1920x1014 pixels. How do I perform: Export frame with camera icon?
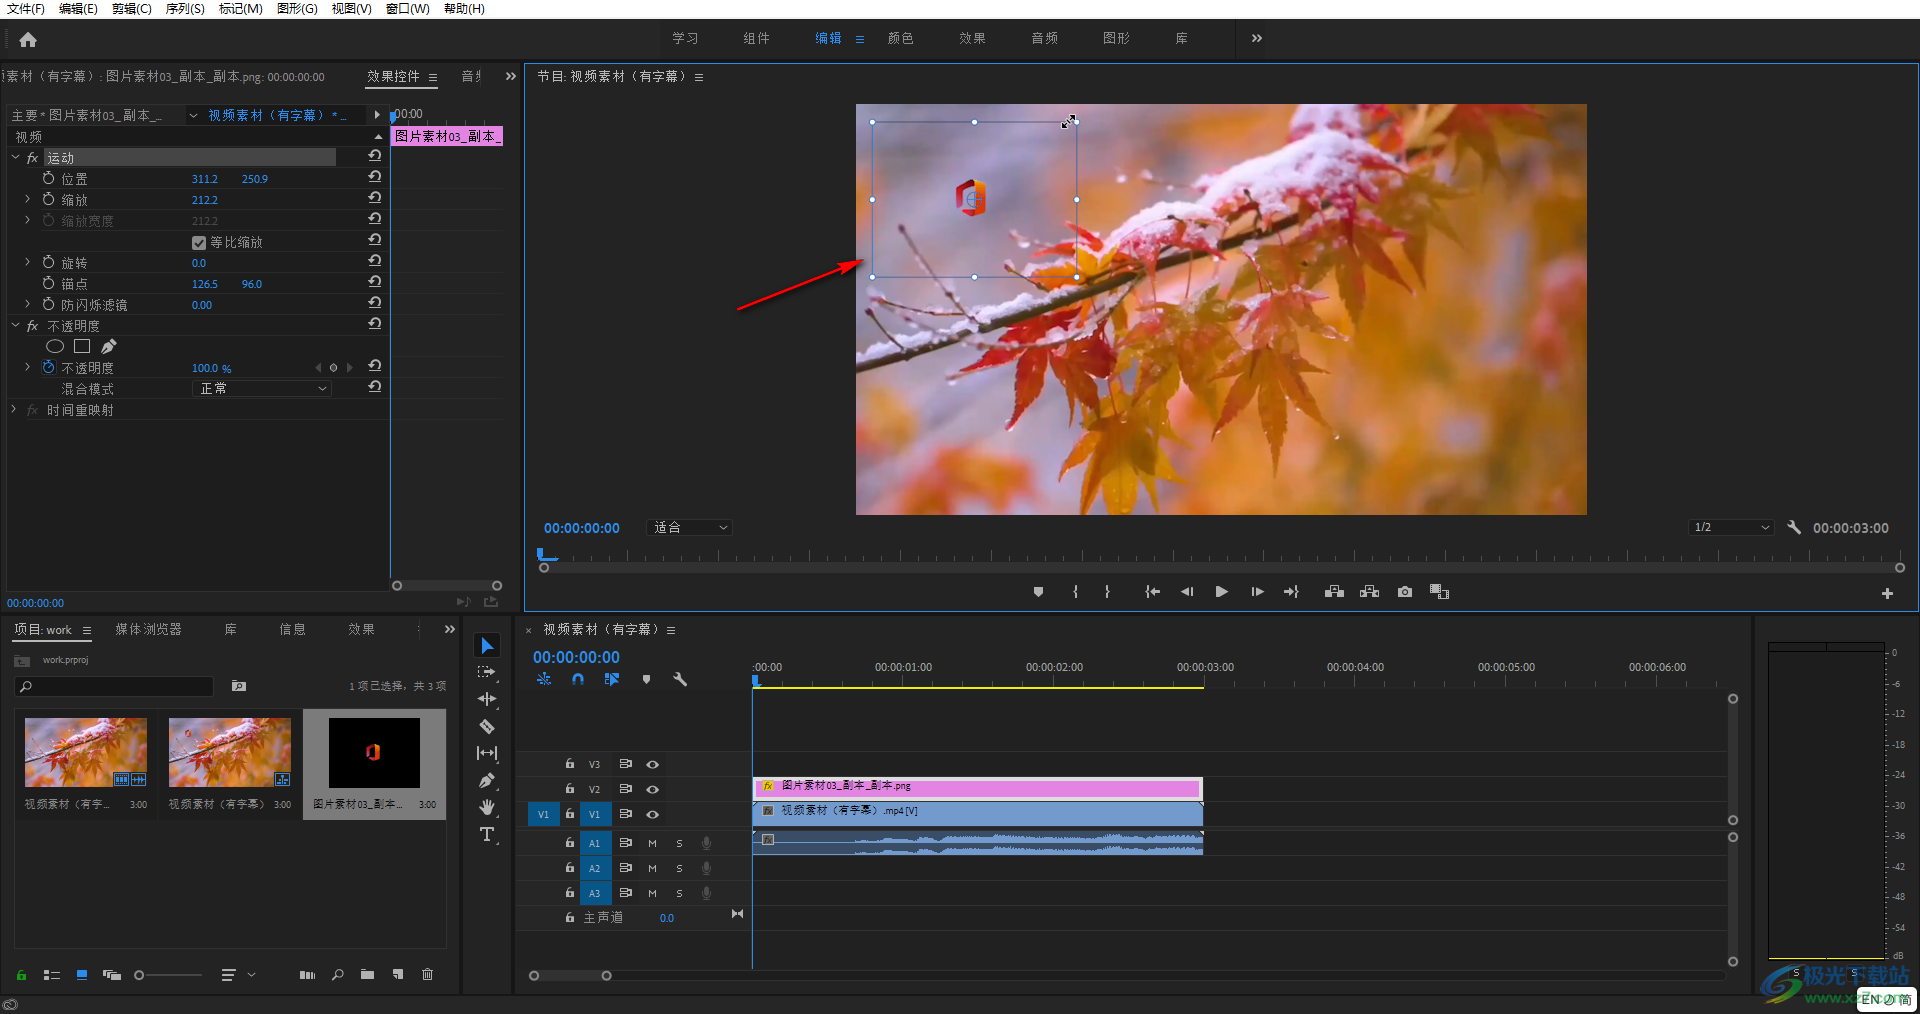1405,592
